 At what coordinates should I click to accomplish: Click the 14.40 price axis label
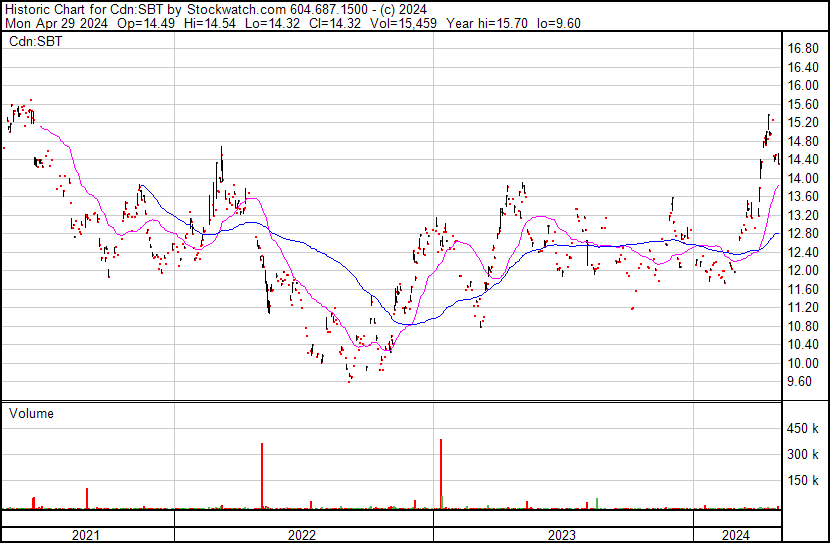pyautogui.click(x=803, y=159)
